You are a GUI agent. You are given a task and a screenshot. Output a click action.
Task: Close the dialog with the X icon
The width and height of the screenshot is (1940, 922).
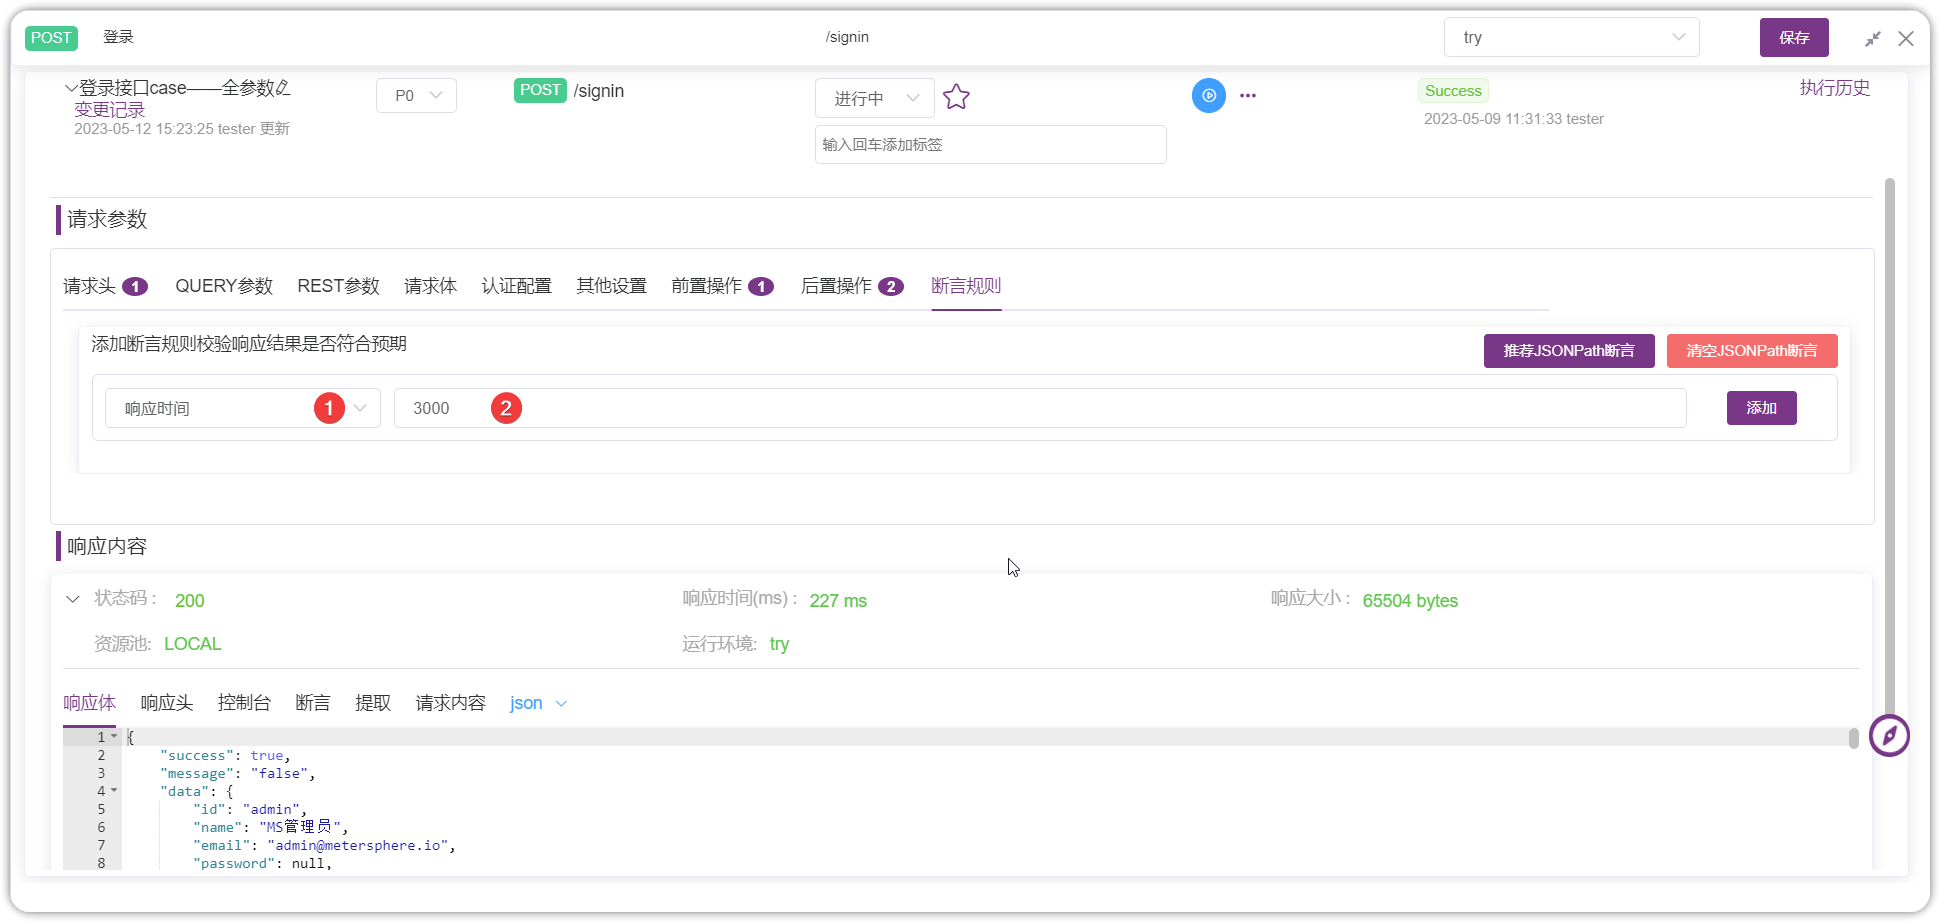[x=1906, y=38]
